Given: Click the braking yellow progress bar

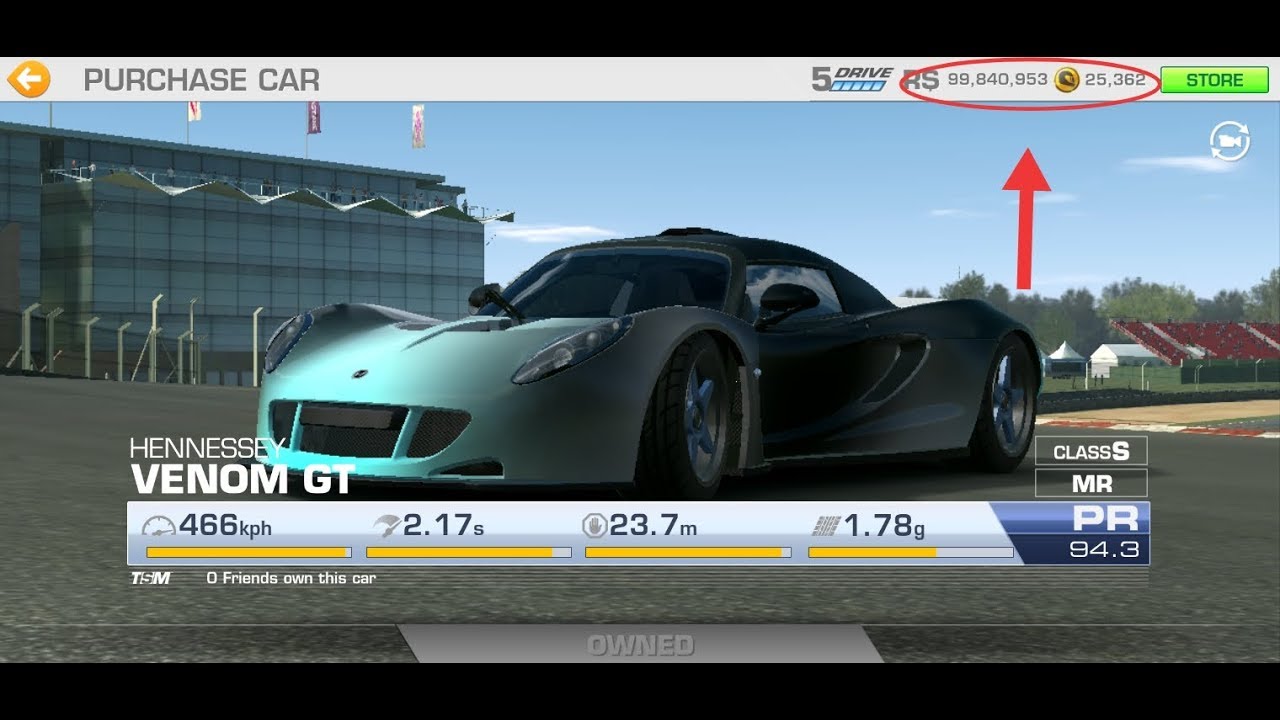Looking at the screenshot, I should tap(688, 552).
